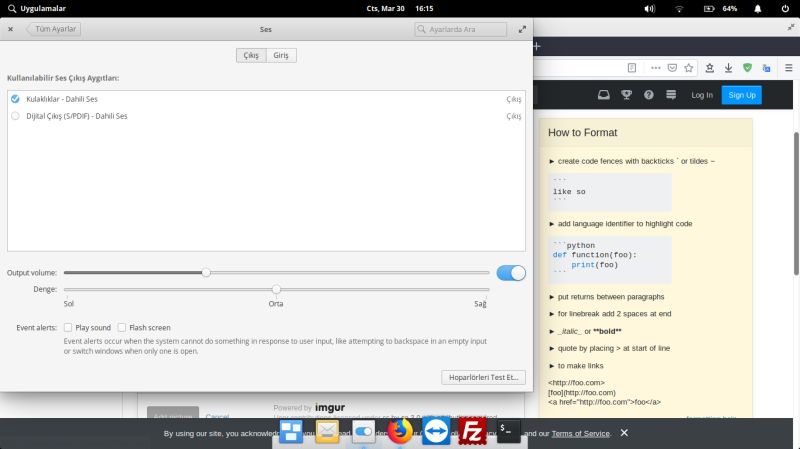Open the volume indicator in the top panel
The image size is (800, 449).
tap(649, 8)
